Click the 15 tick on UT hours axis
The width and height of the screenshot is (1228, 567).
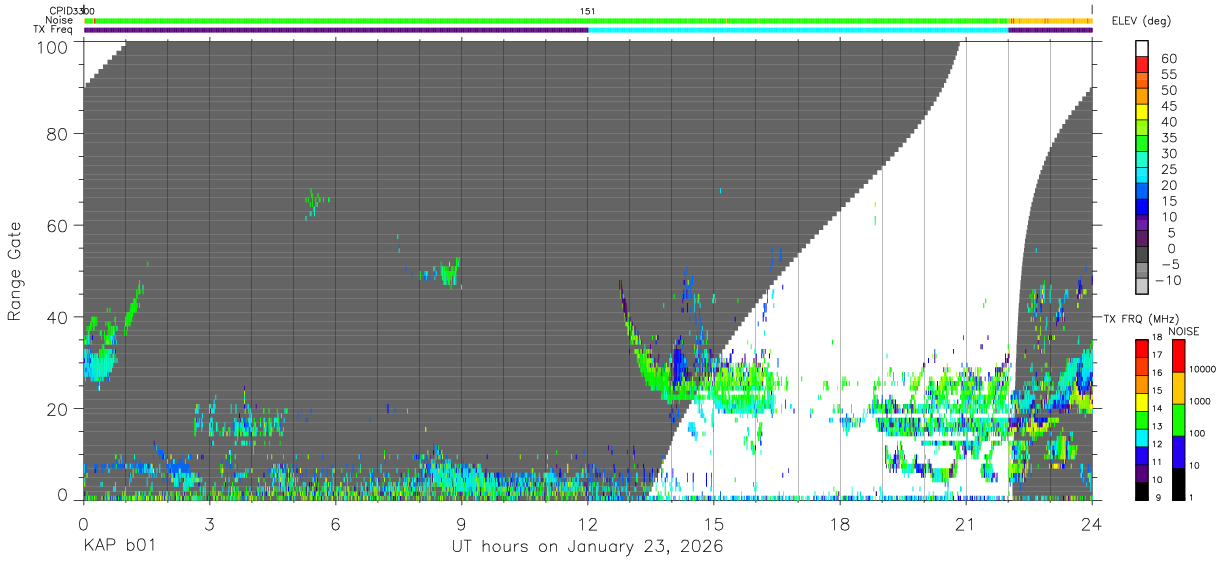point(713,523)
